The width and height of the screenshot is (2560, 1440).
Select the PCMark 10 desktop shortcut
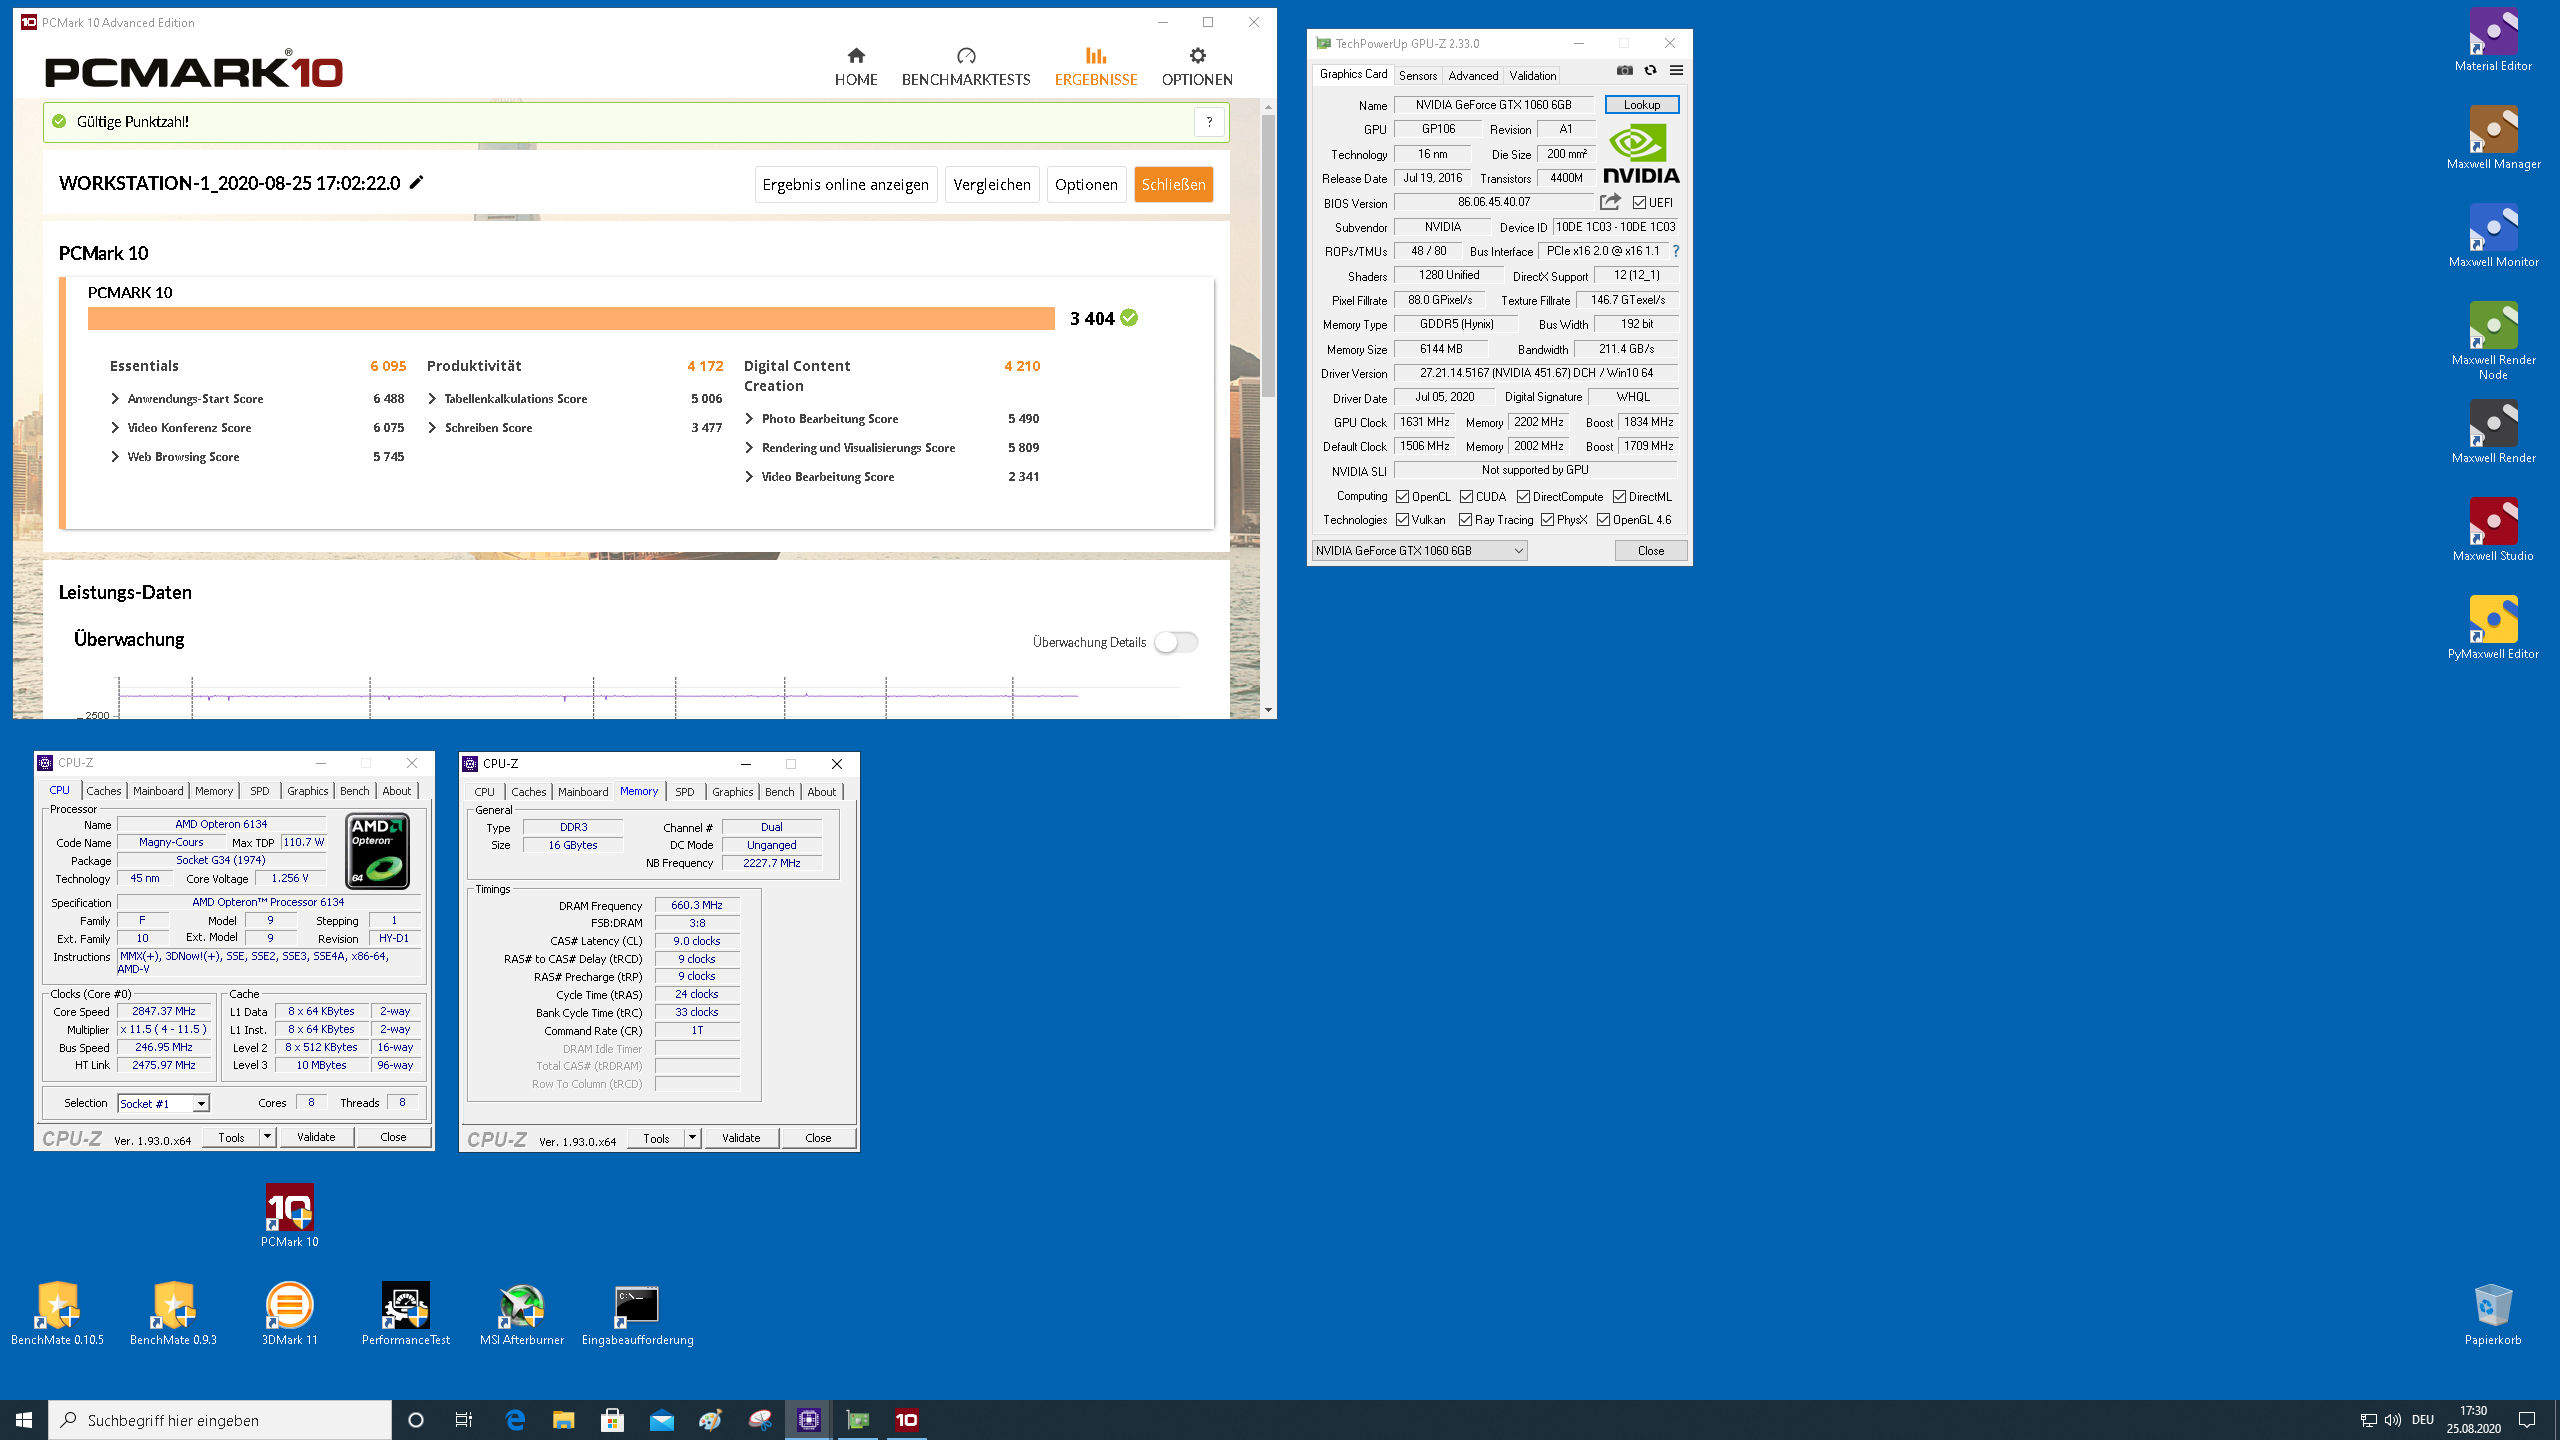pyautogui.click(x=290, y=1217)
